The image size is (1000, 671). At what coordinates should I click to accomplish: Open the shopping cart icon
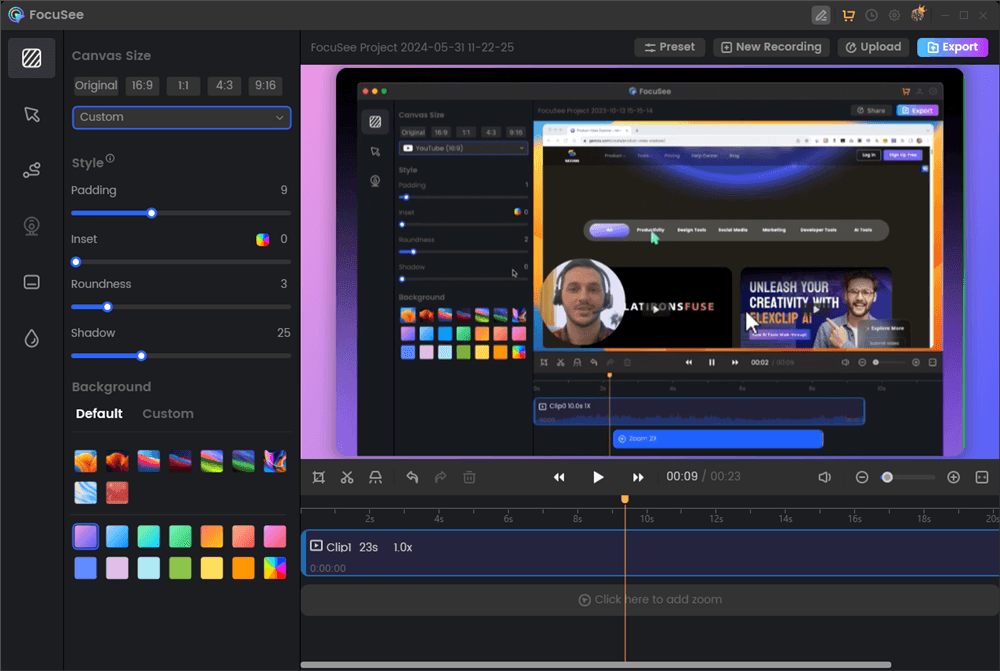[848, 15]
